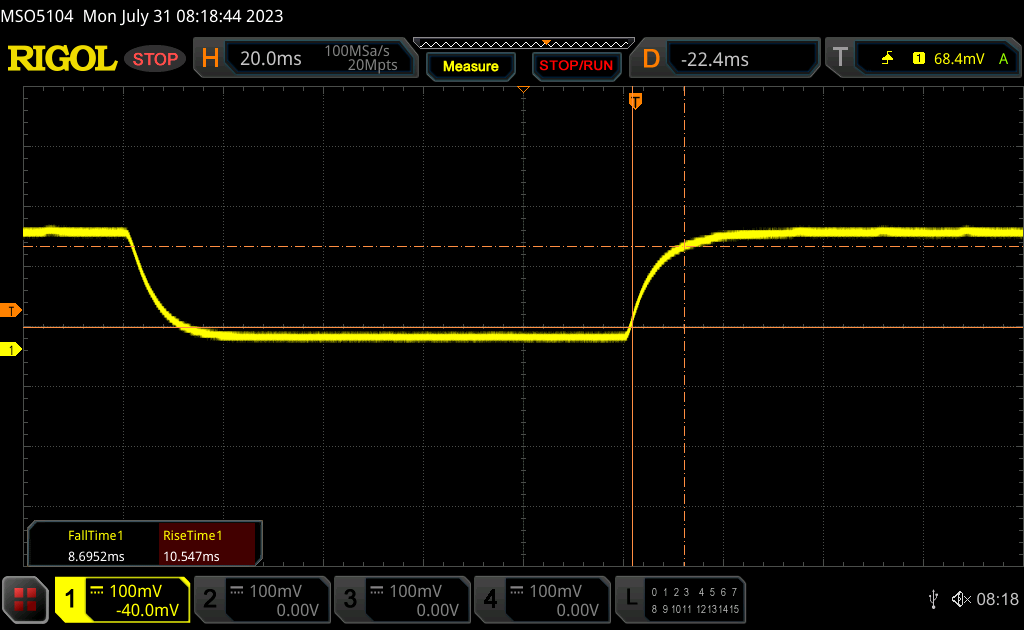Select the RiseTime1 measurement
Image resolution: width=1024 pixels, height=630 pixels.
tap(193, 535)
